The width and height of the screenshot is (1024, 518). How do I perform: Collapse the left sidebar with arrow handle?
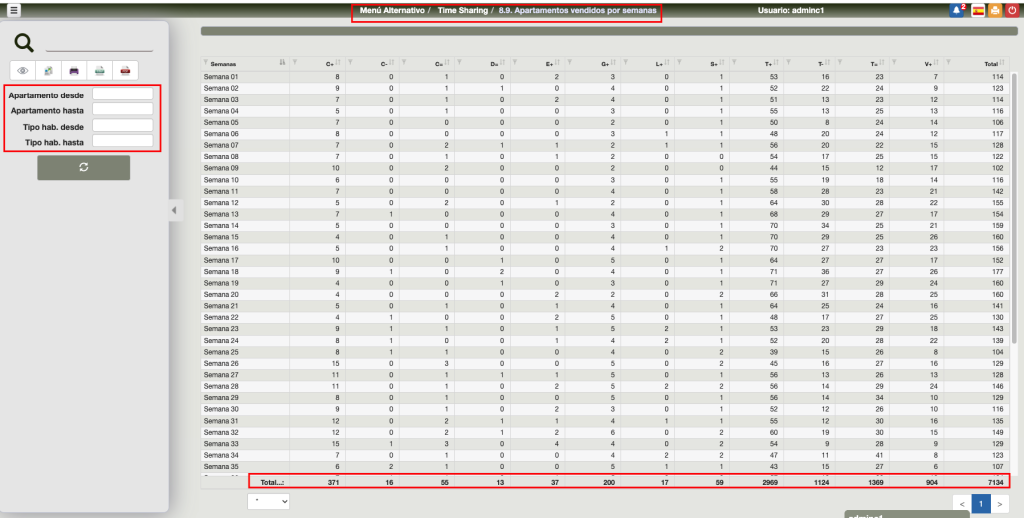click(173, 210)
